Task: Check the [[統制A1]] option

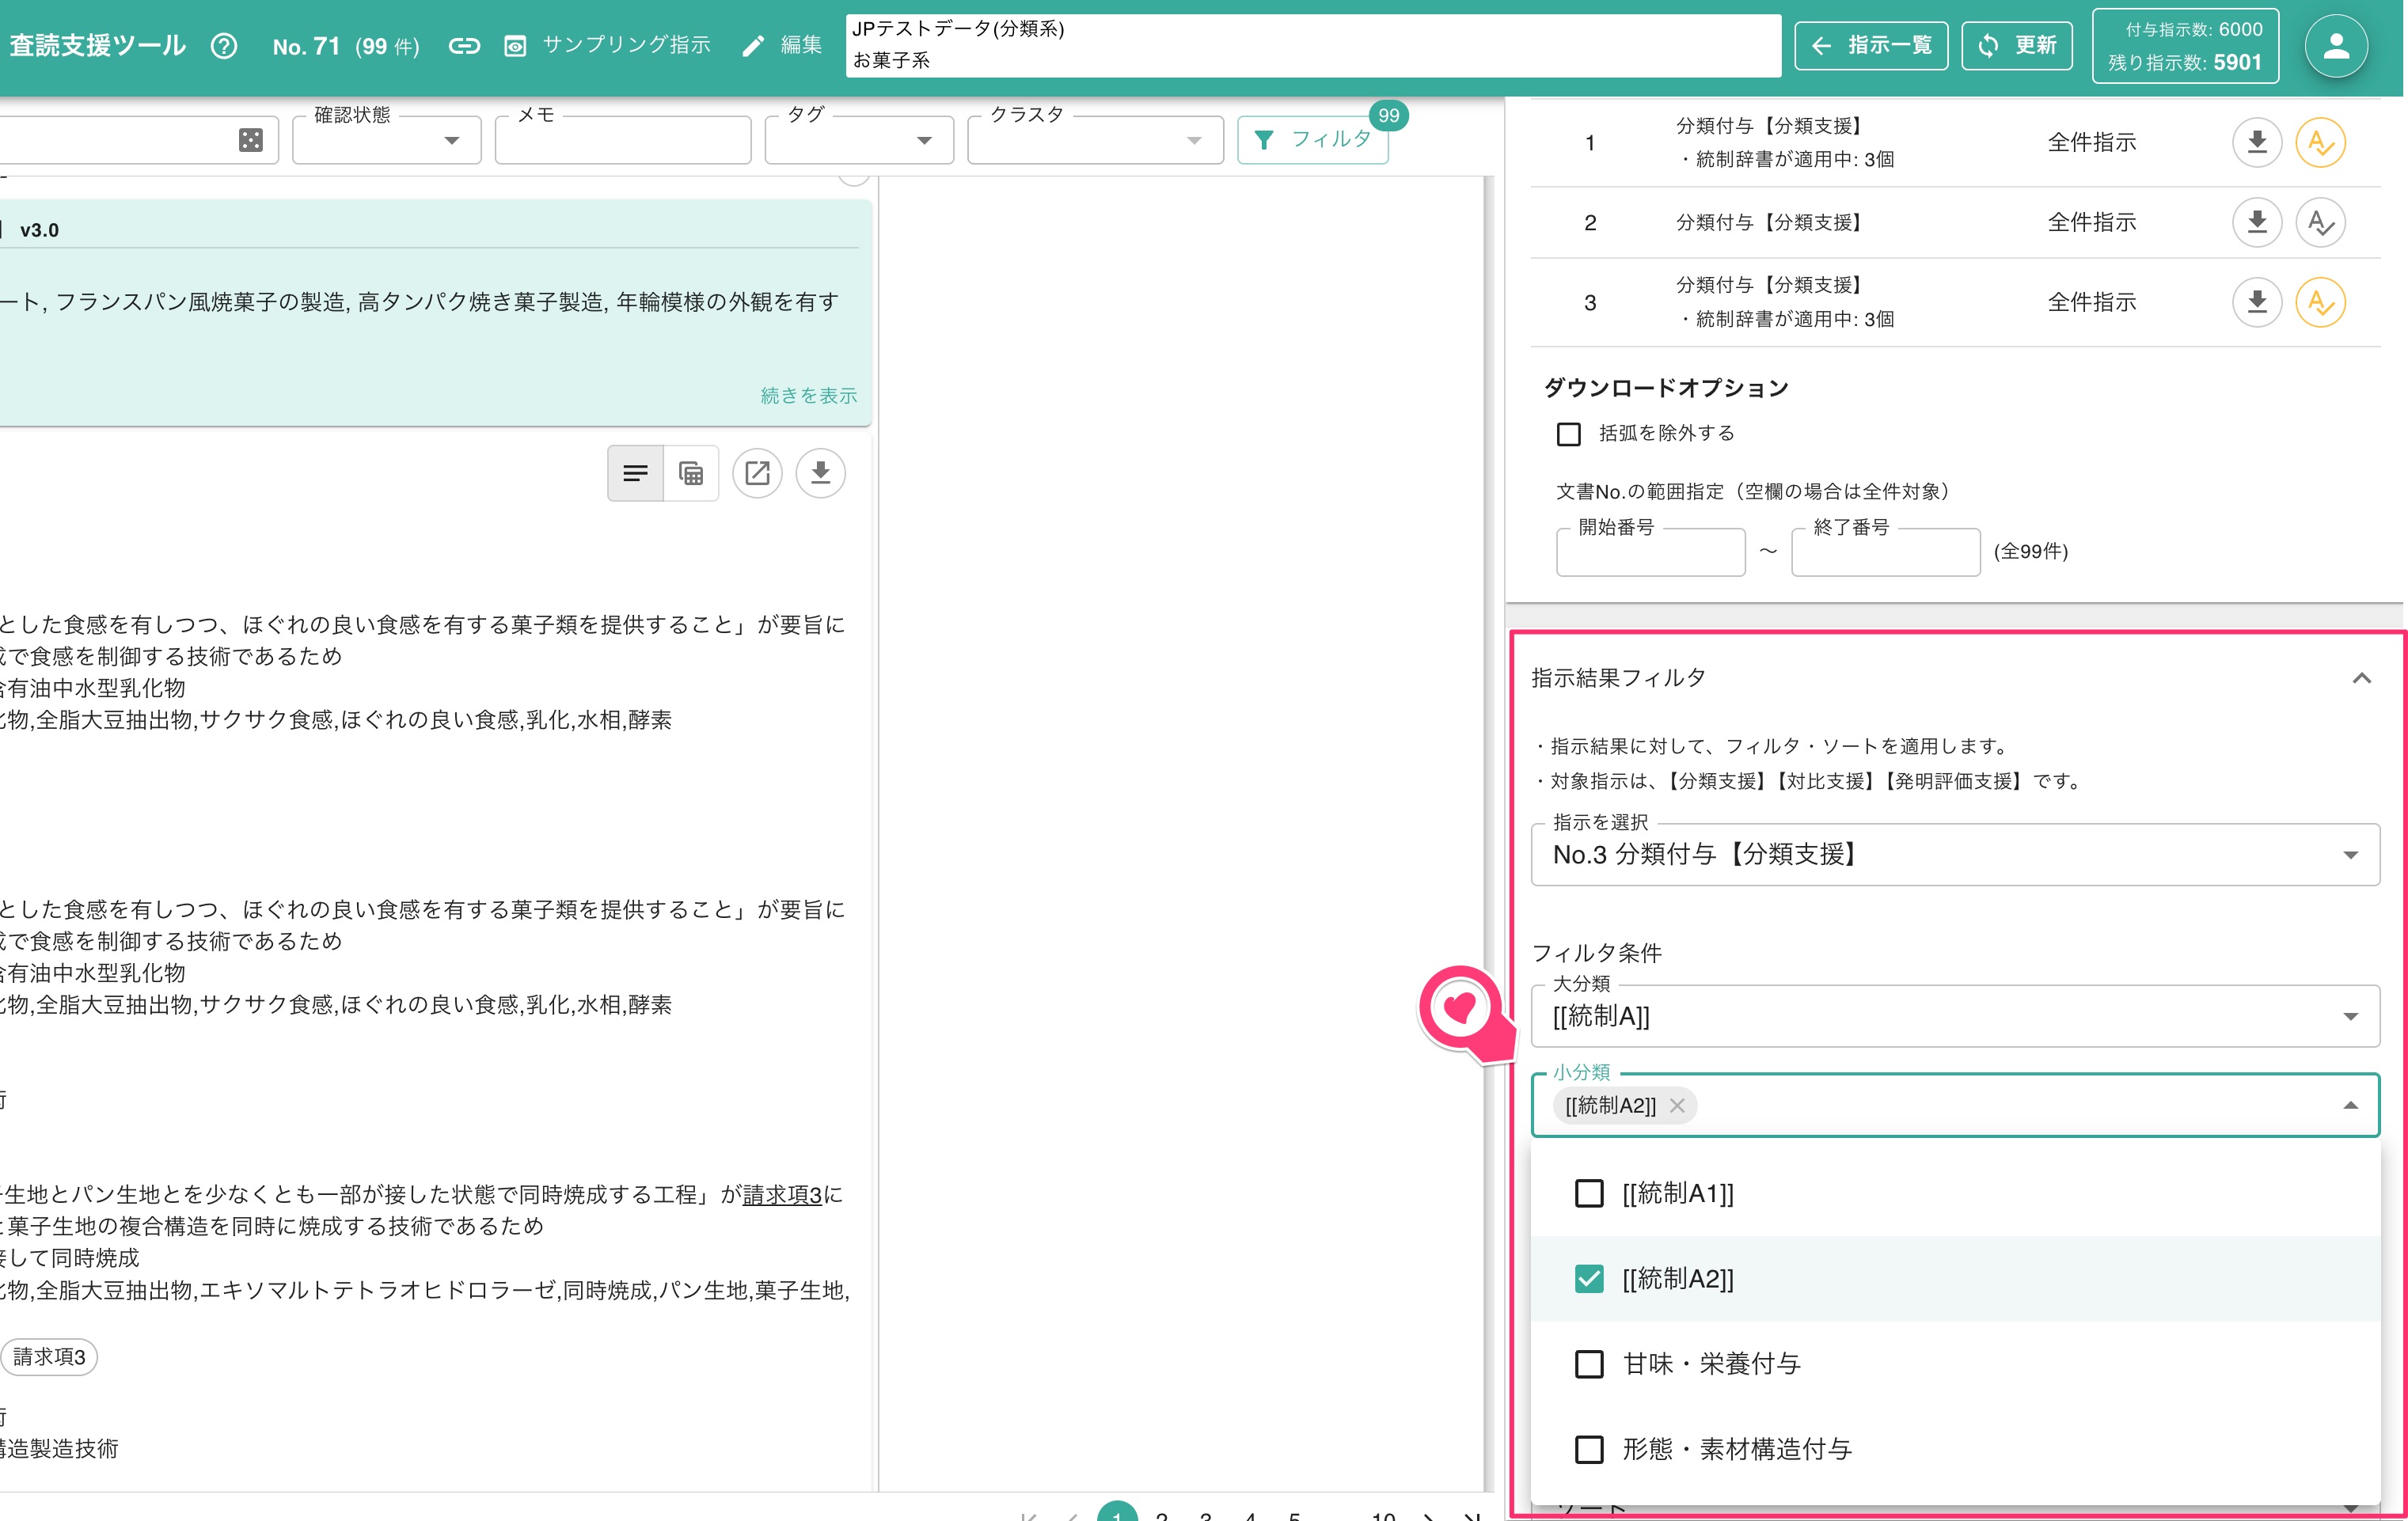Action: point(1588,1193)
